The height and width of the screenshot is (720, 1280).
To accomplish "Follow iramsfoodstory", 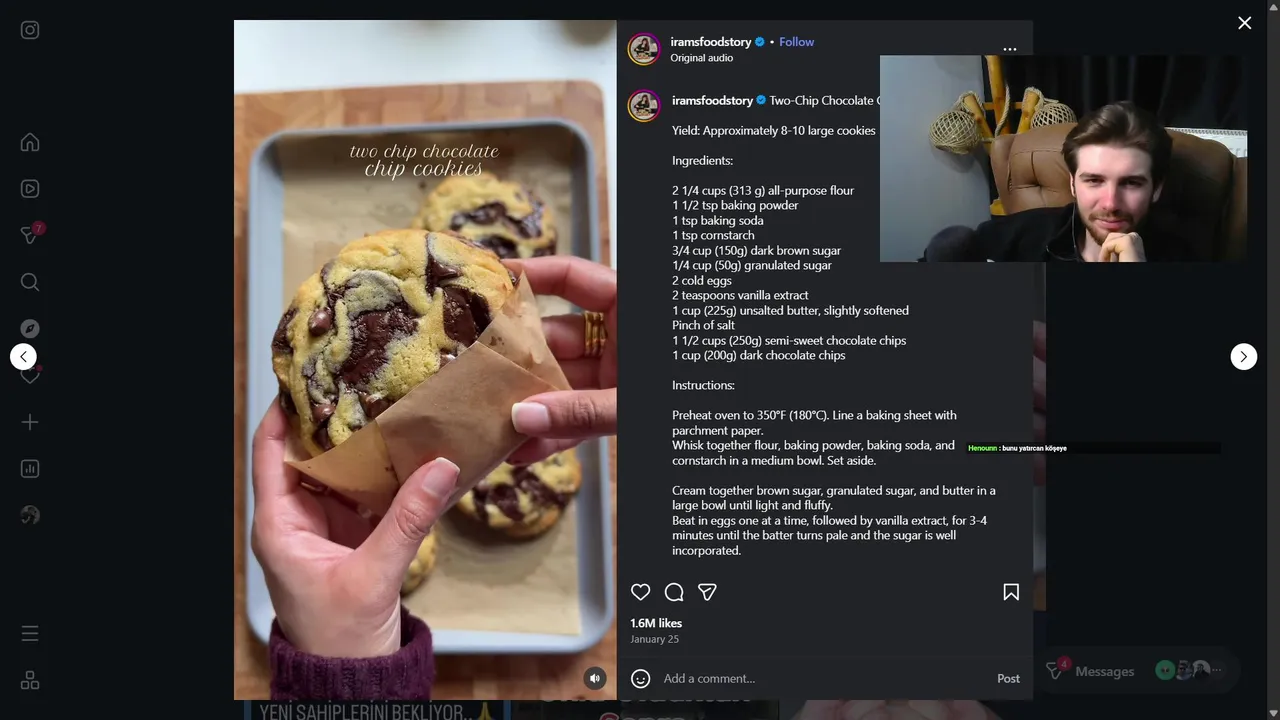I will 796,42.
